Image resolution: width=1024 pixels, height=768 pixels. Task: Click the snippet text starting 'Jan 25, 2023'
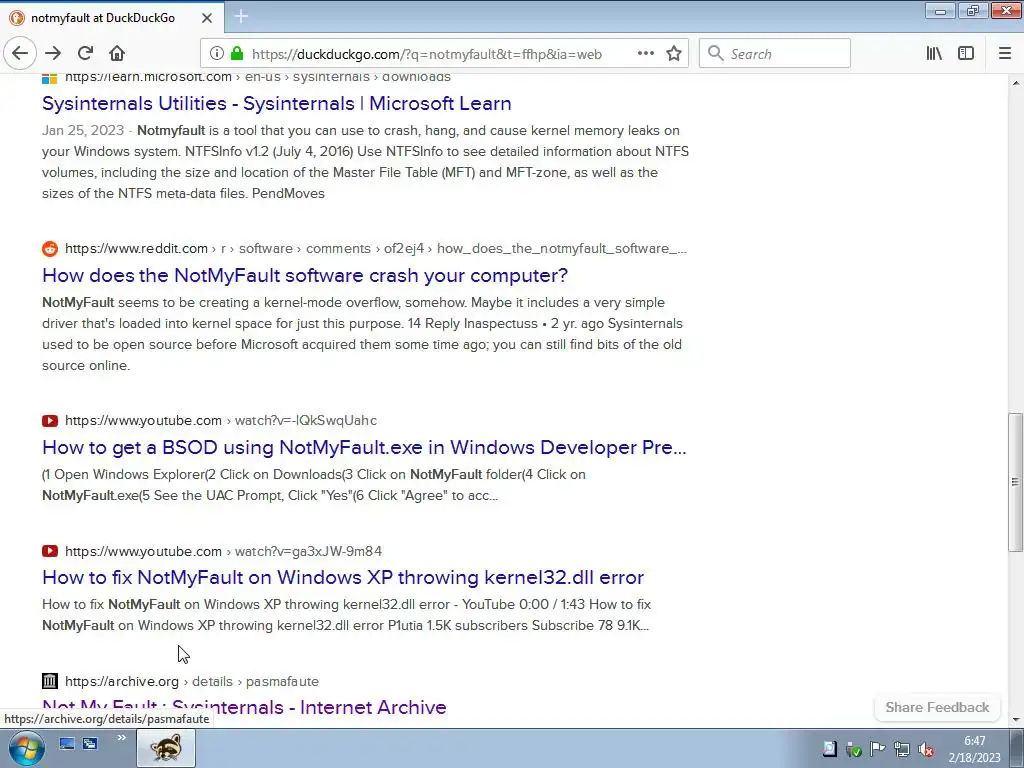pyautogui.click(x=365, y=161)
